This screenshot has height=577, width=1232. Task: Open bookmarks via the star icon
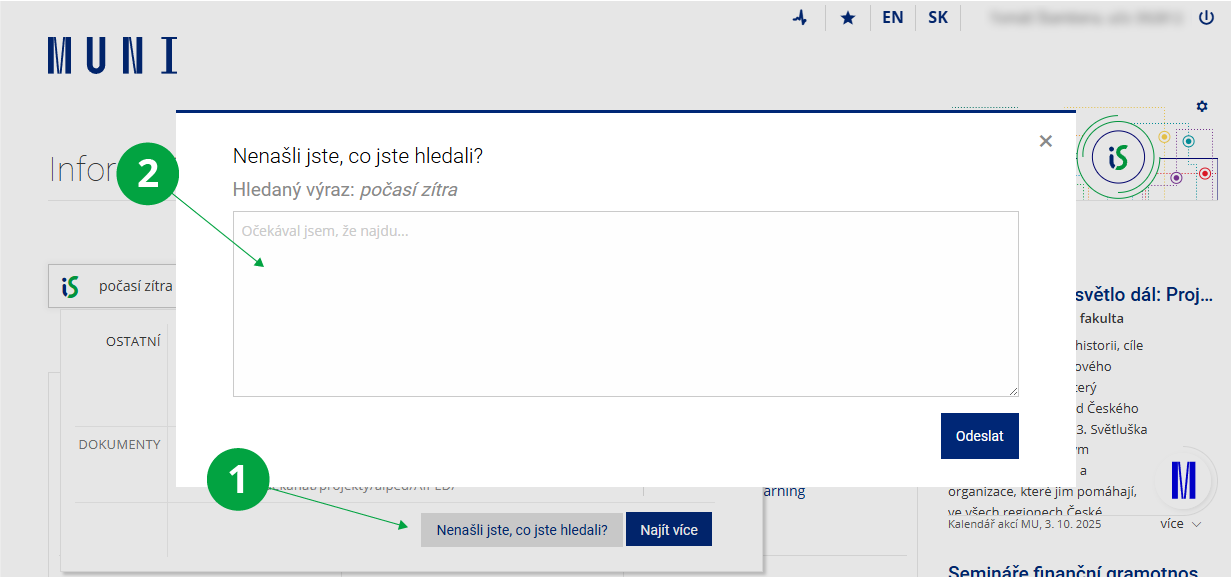pyautogui.click(x=848, y=18)
